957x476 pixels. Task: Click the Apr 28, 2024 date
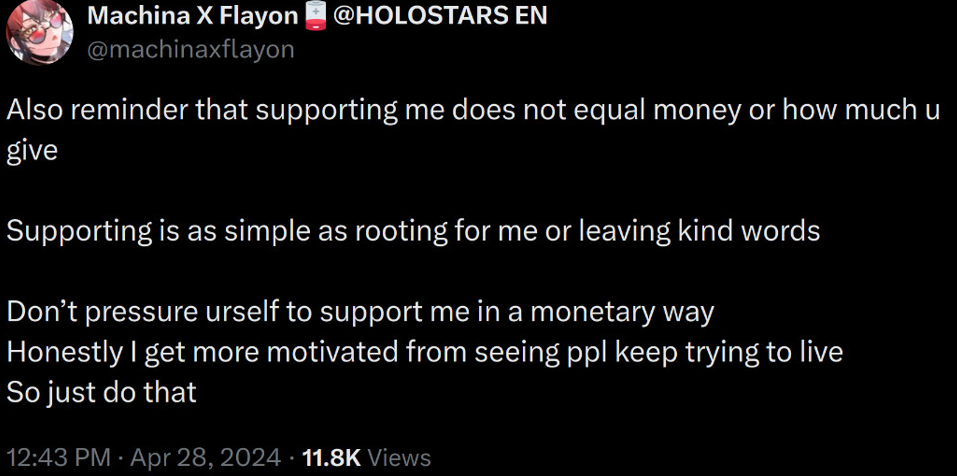[x=205, y=457]
